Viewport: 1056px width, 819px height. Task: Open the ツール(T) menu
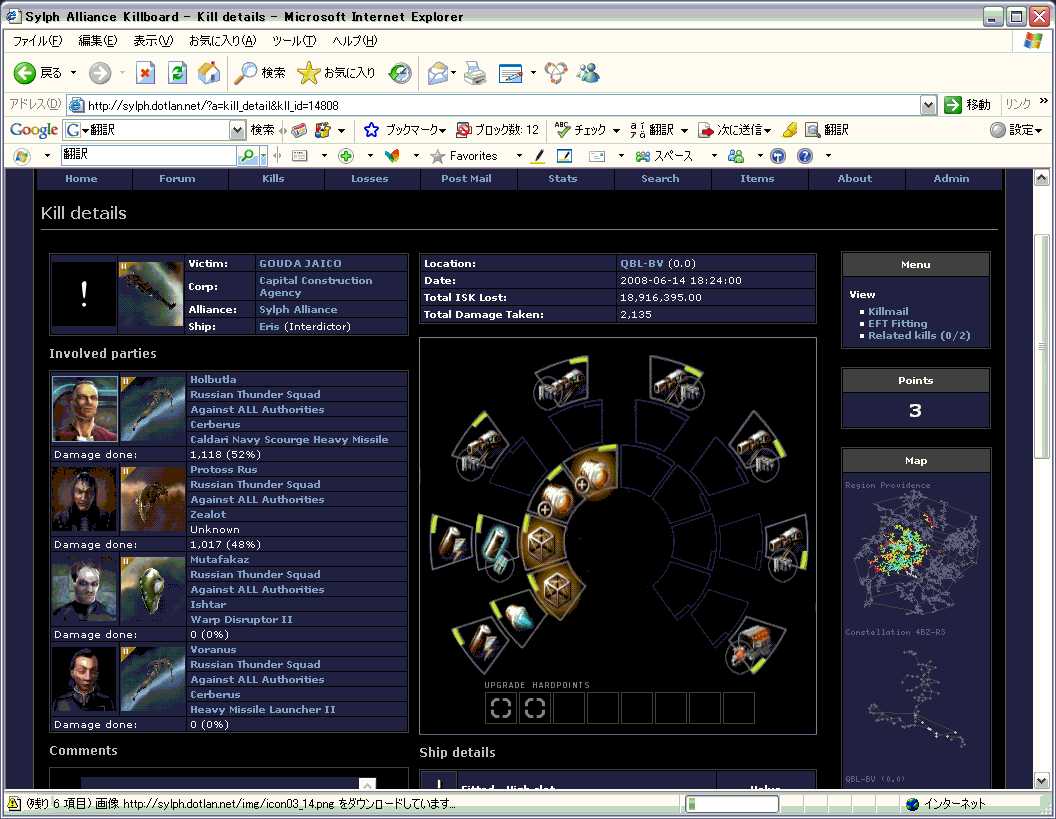click(294, 40)
